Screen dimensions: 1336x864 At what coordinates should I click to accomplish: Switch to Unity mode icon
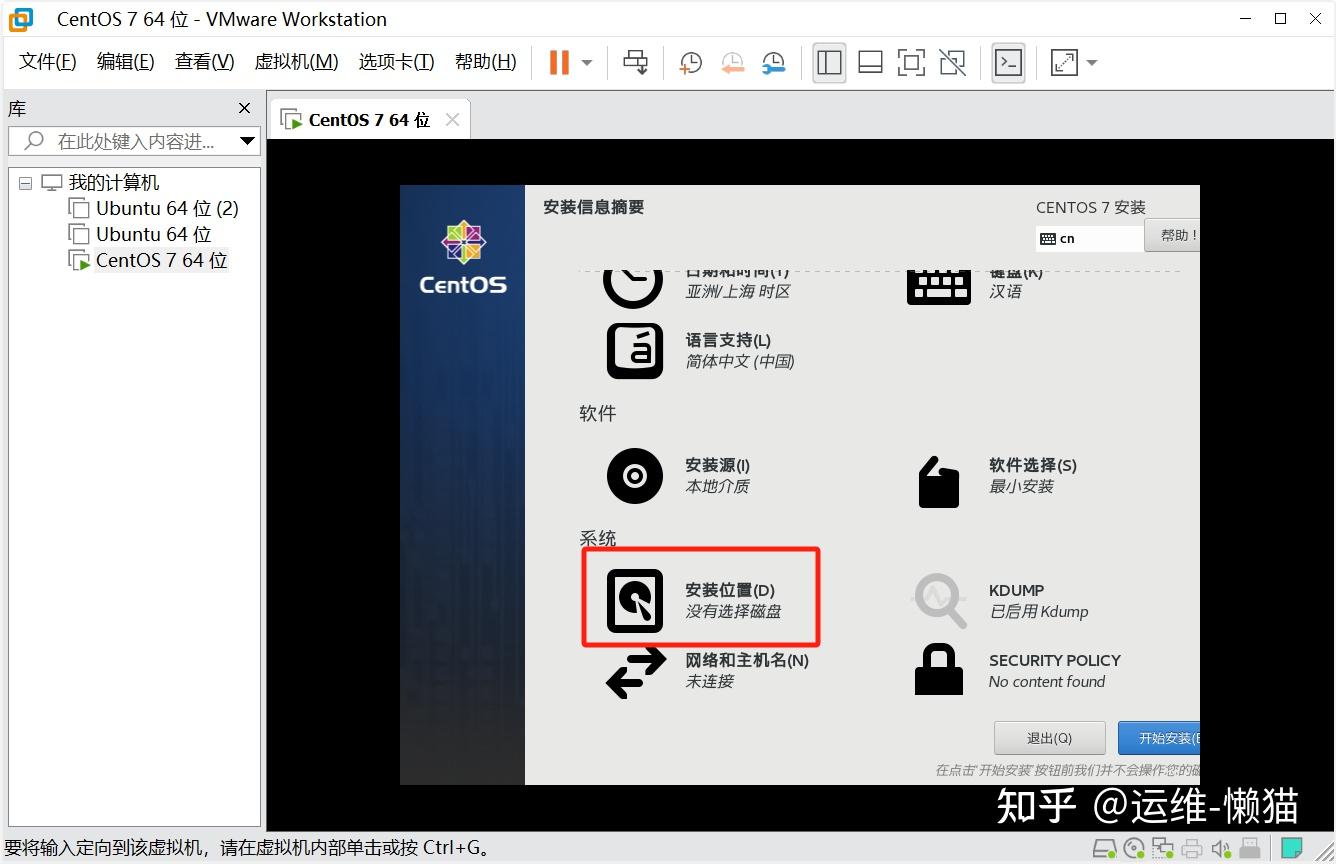pos(953,62)
